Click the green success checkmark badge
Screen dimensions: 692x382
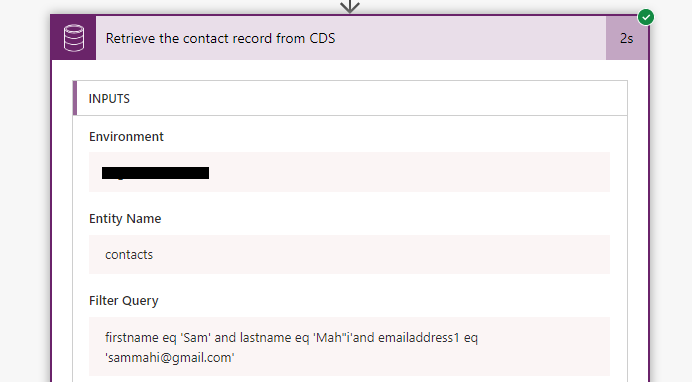(x=646, y=17)
